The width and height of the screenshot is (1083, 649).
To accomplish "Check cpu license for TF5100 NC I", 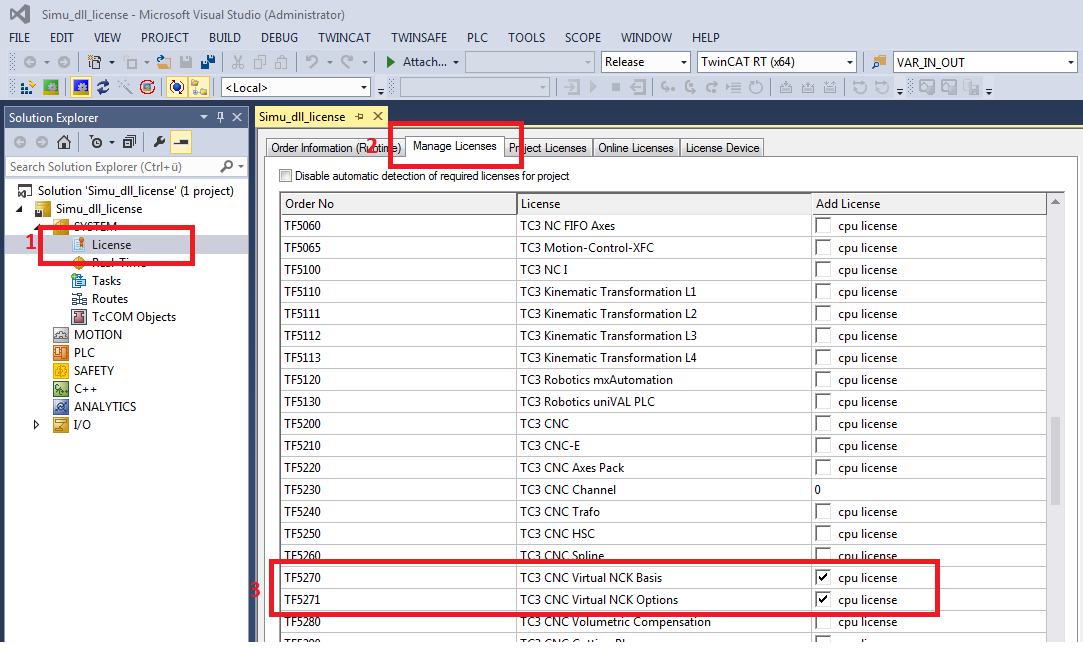I will click(x=823, y=269).
